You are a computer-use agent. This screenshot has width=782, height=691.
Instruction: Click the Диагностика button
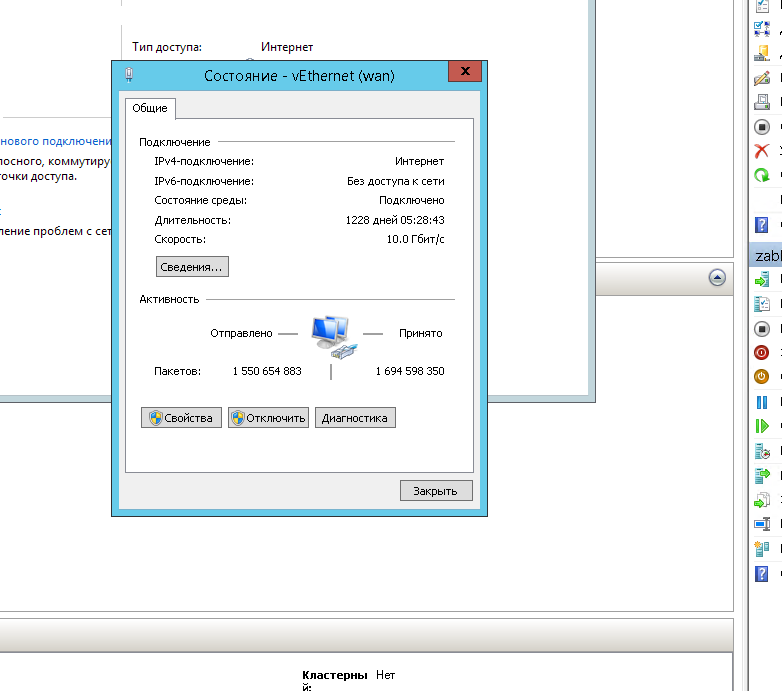[355, 418]
